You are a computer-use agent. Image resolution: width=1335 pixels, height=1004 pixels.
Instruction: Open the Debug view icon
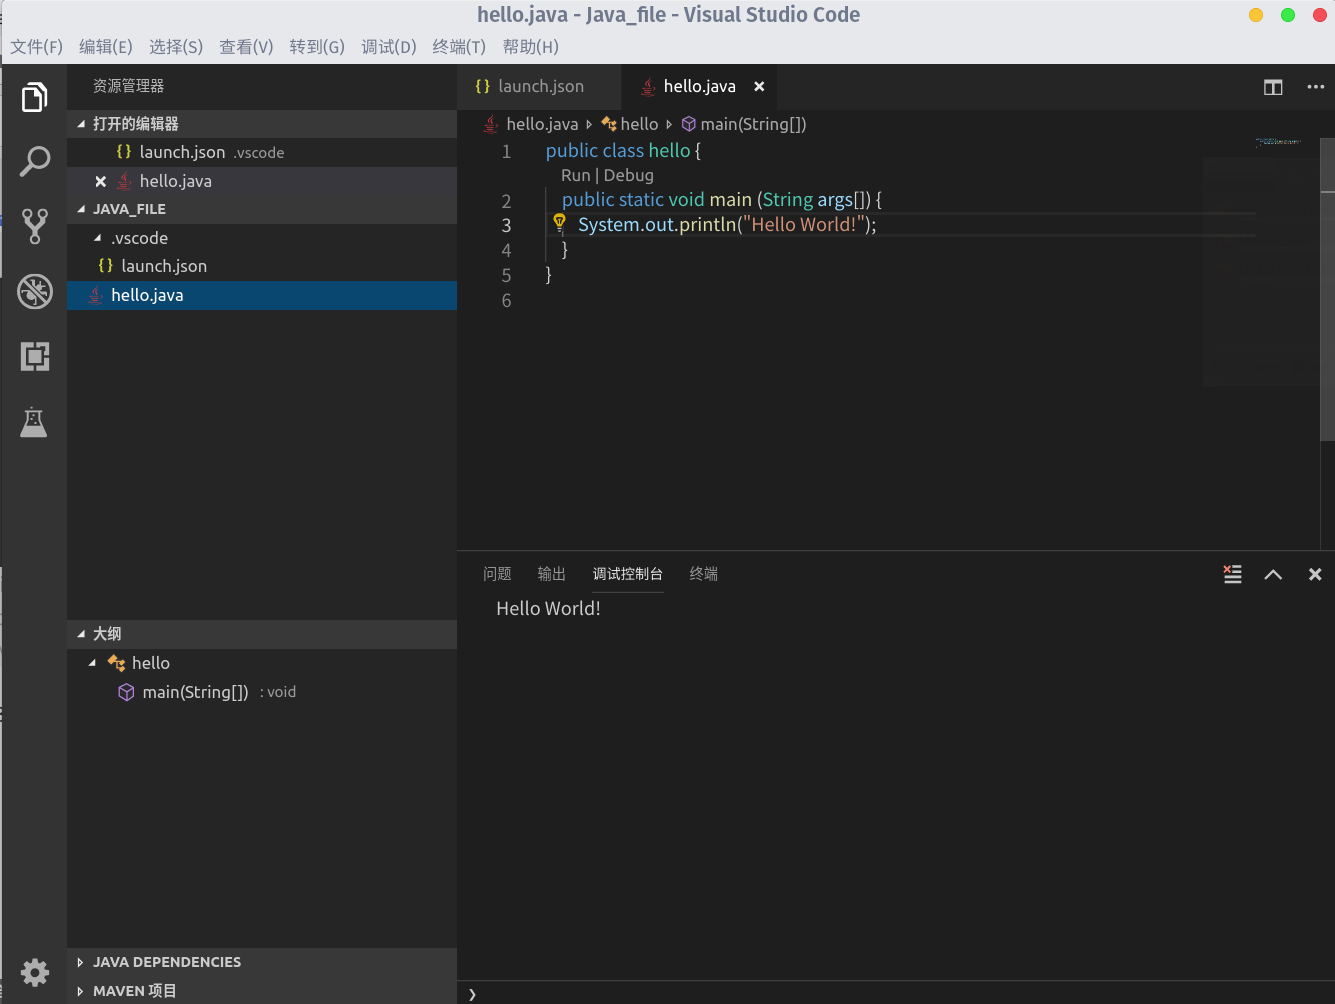coord(34,291)
